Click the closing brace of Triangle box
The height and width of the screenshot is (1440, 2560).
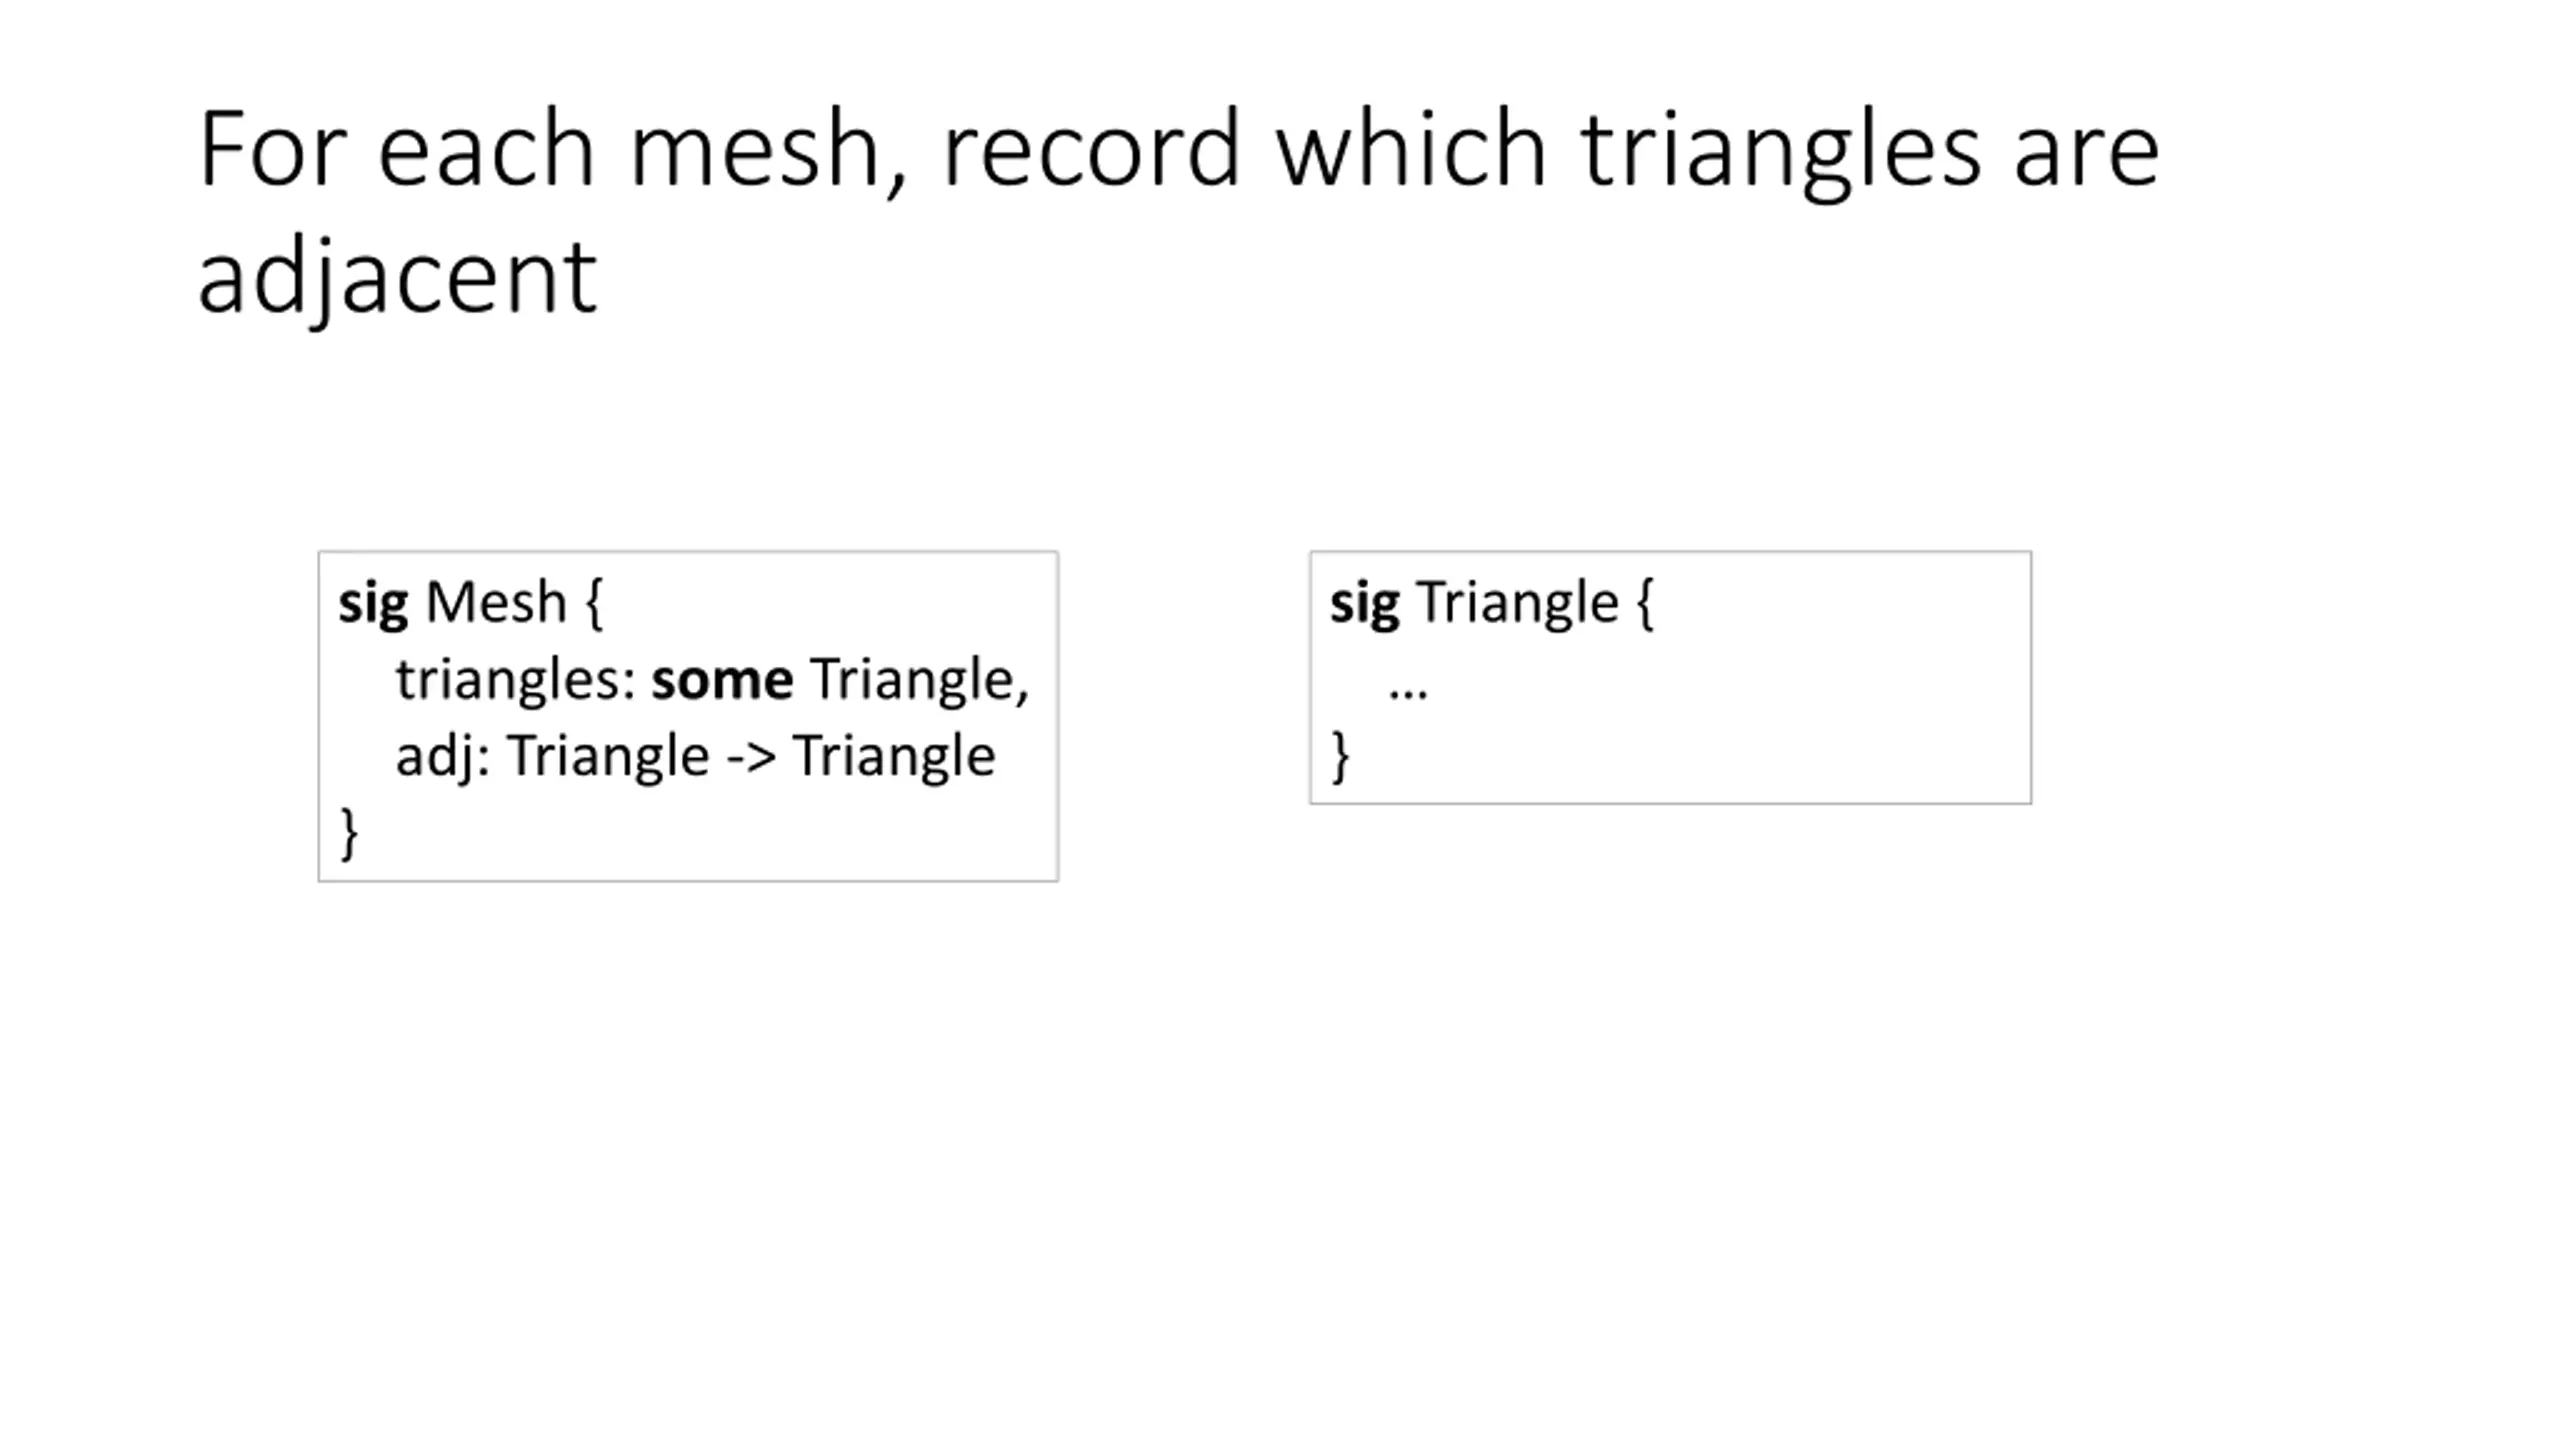tap(1340, 757)
